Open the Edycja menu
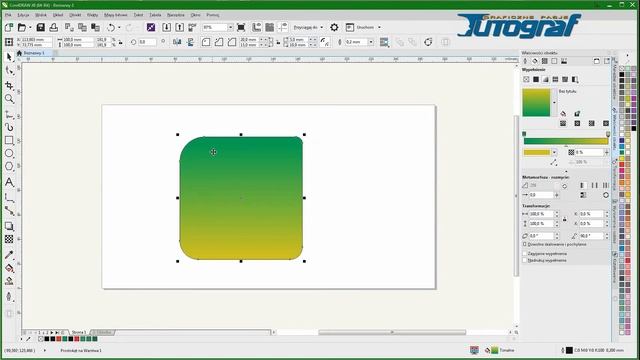This screenshot has width=640, height=360. pos(23,15)
